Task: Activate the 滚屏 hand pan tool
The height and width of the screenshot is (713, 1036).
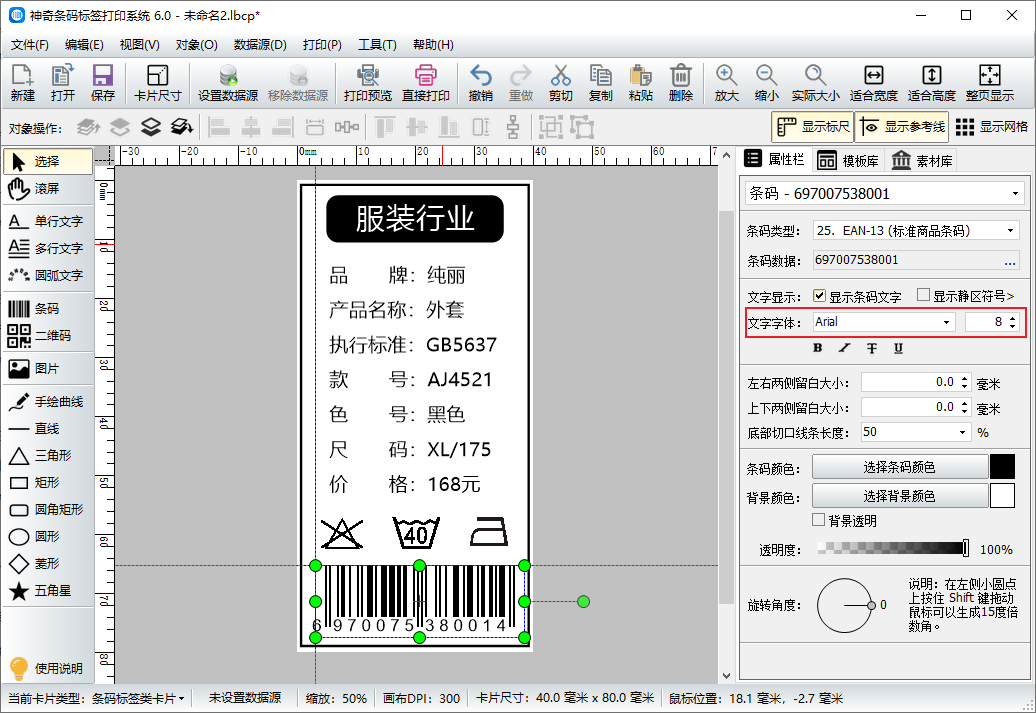Action: (48, 189)
